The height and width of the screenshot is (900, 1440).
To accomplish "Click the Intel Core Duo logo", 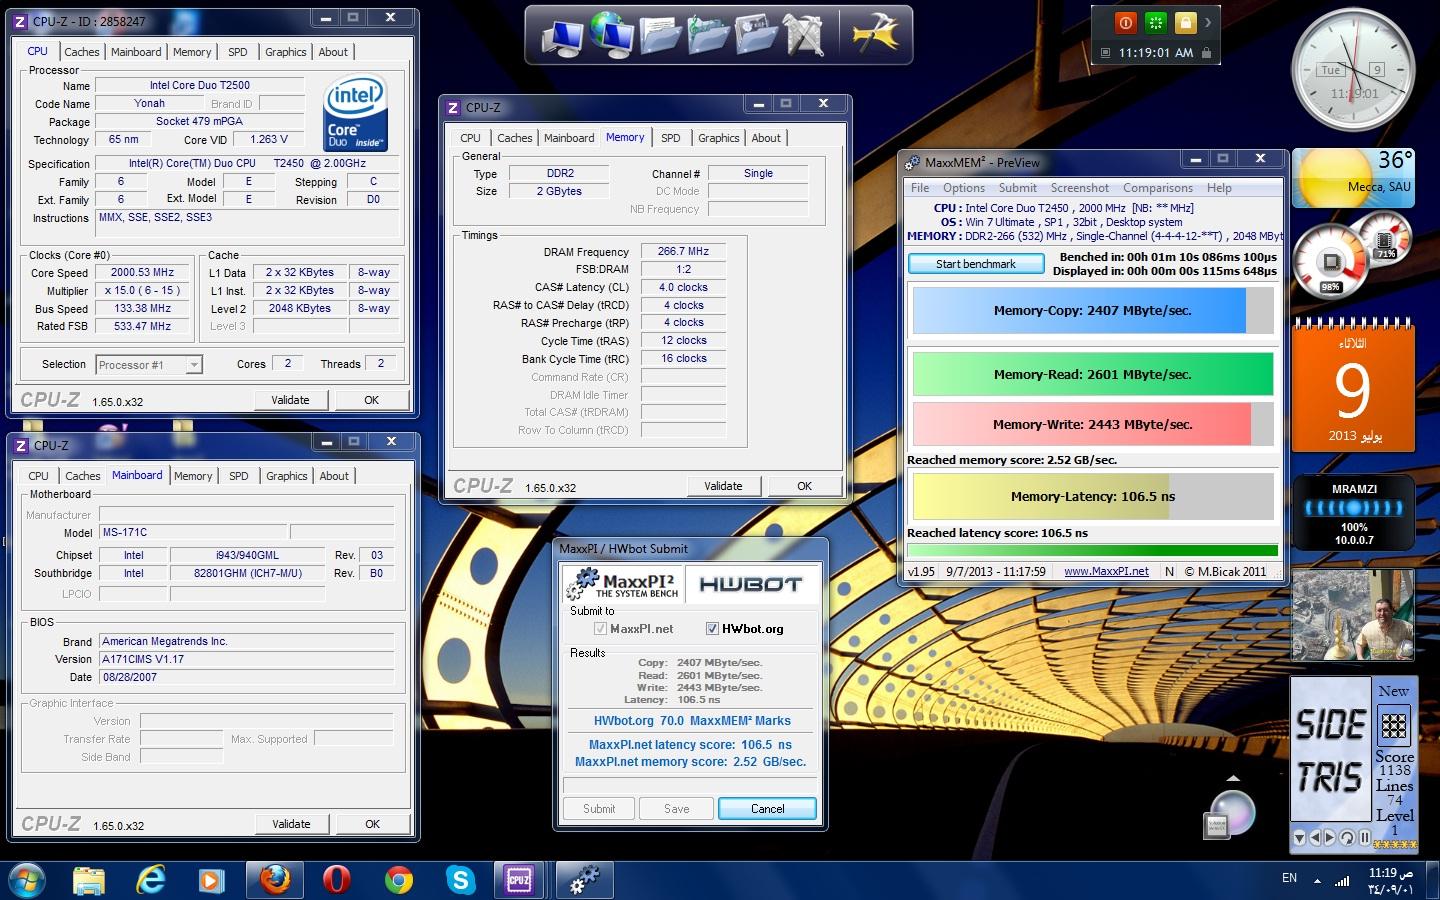I will tap(356, 114).
